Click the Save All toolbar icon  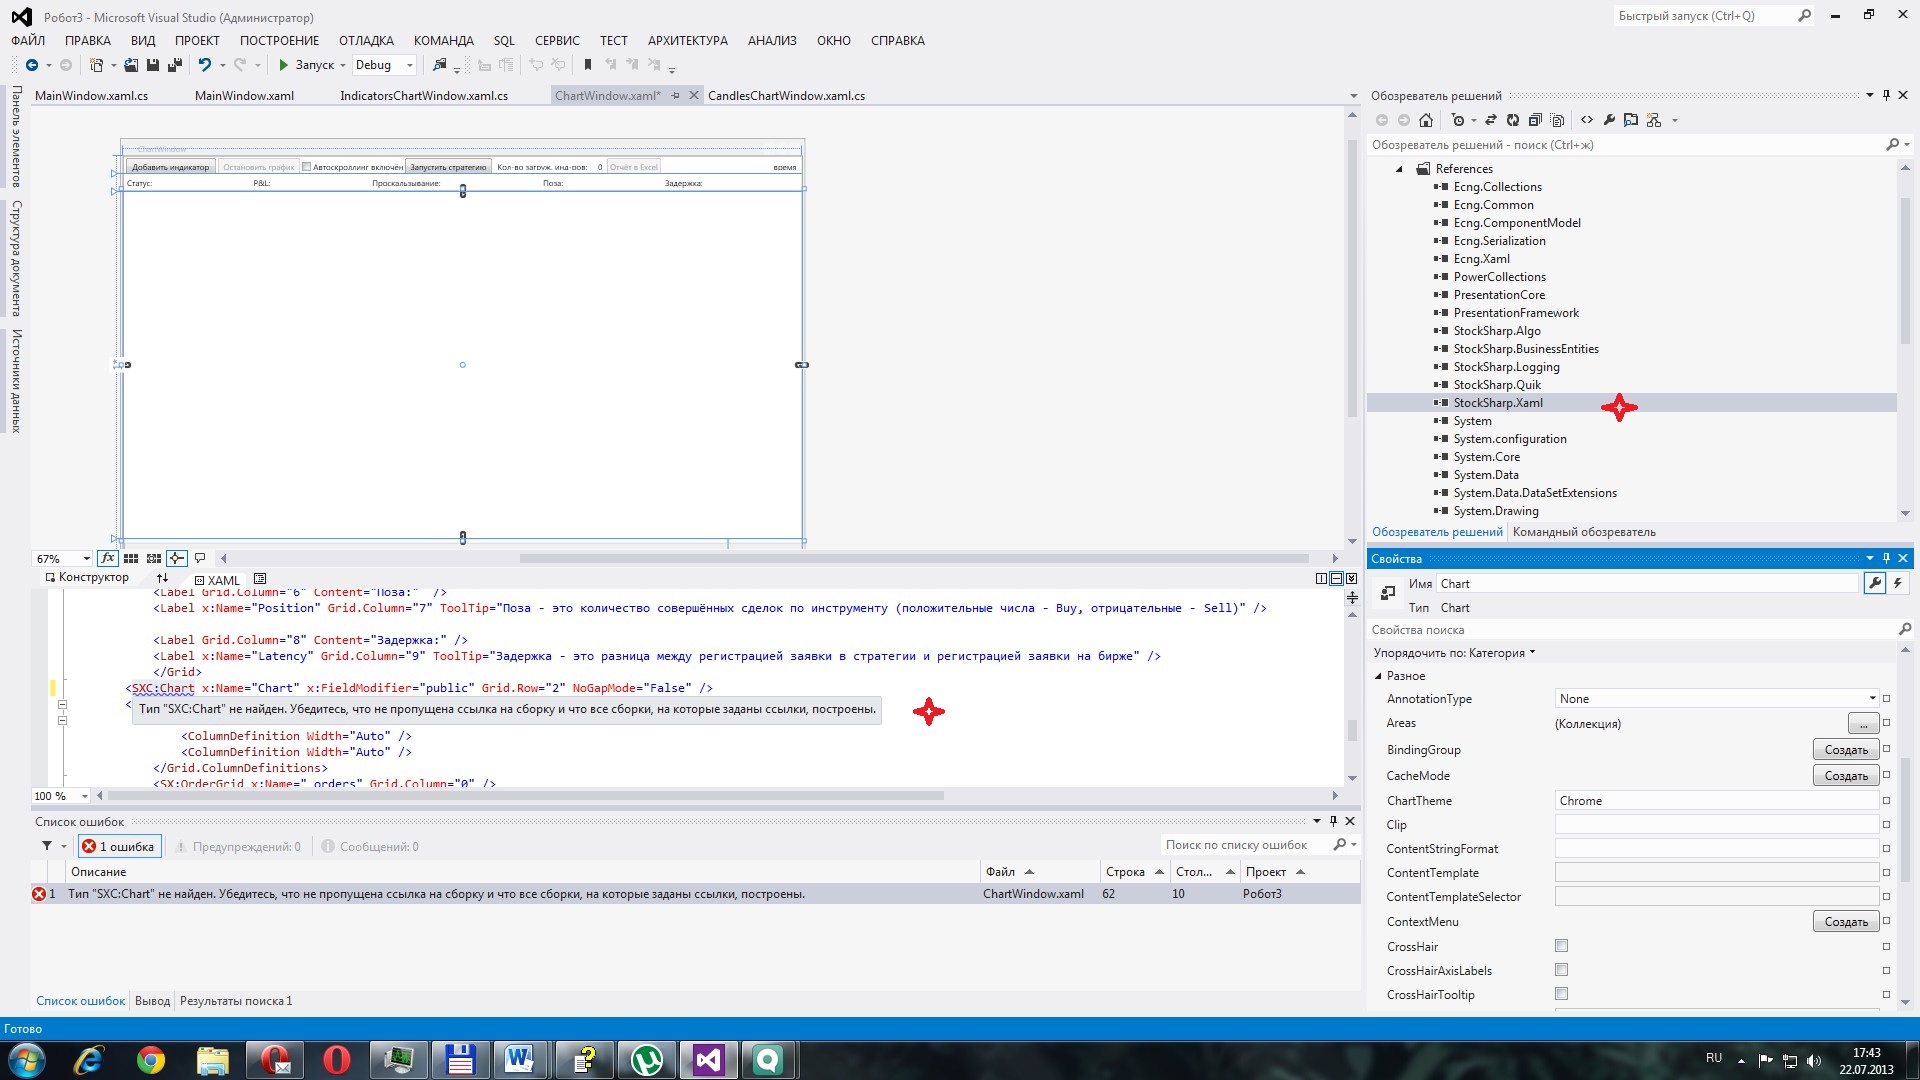click(174, 65)
